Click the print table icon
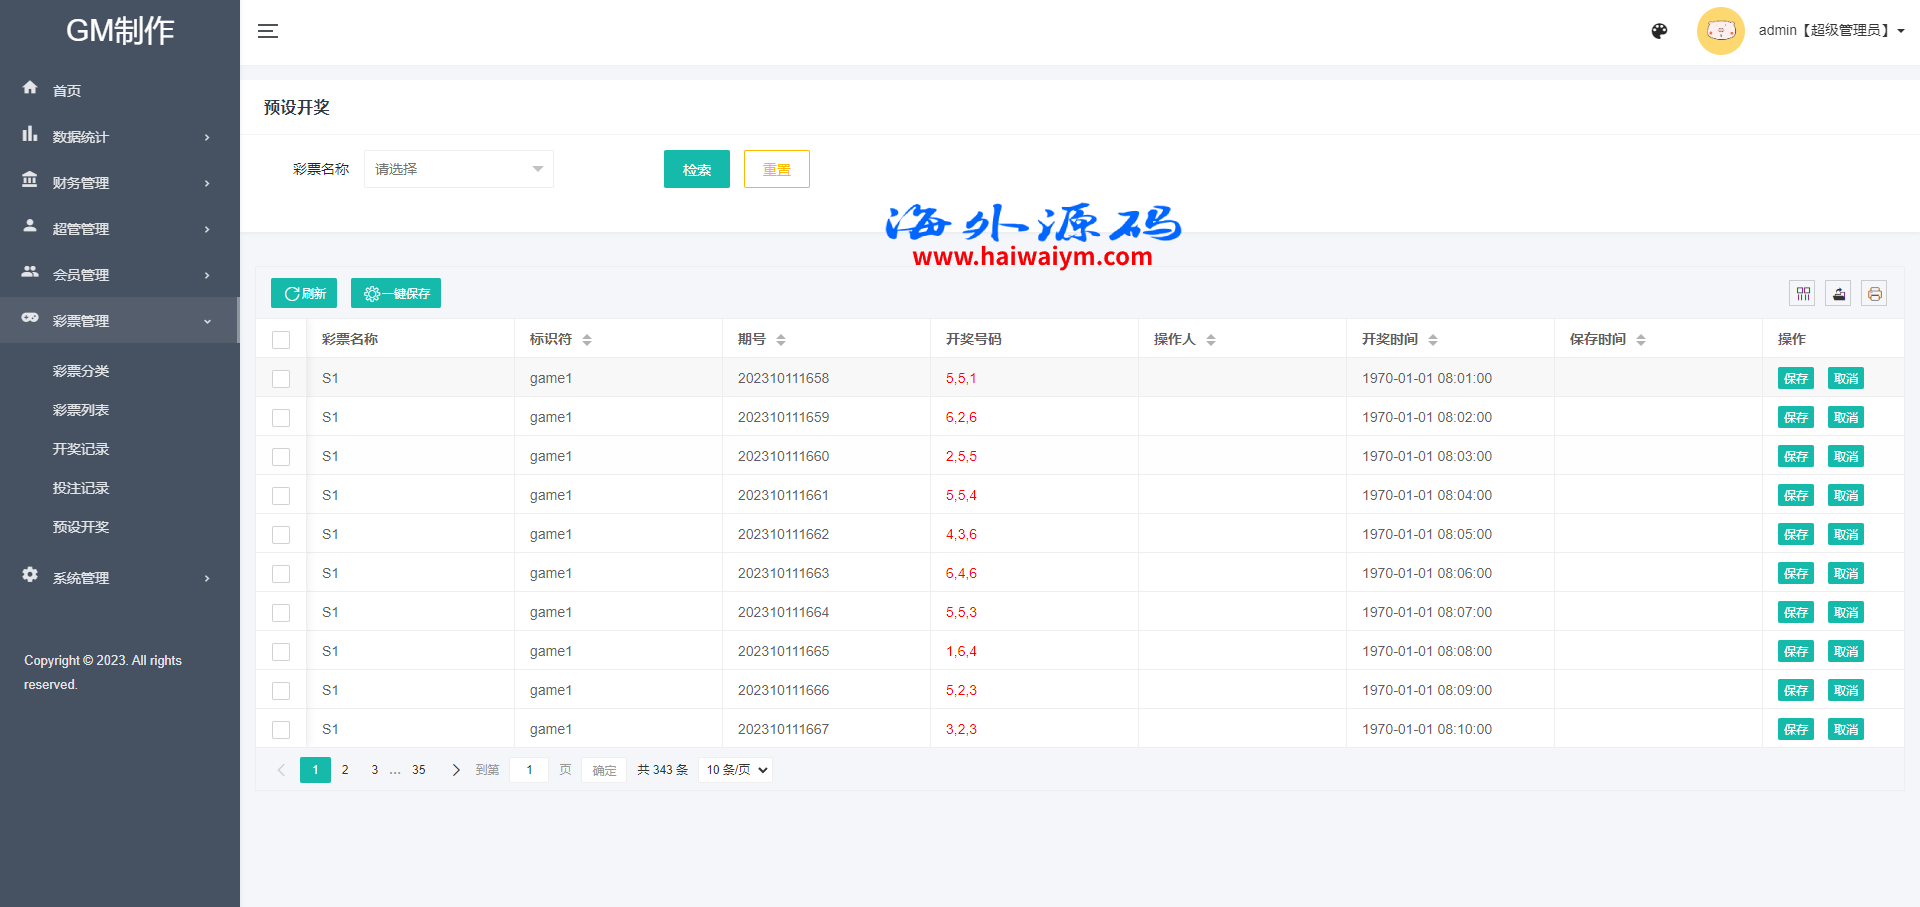 [1874, 293]
